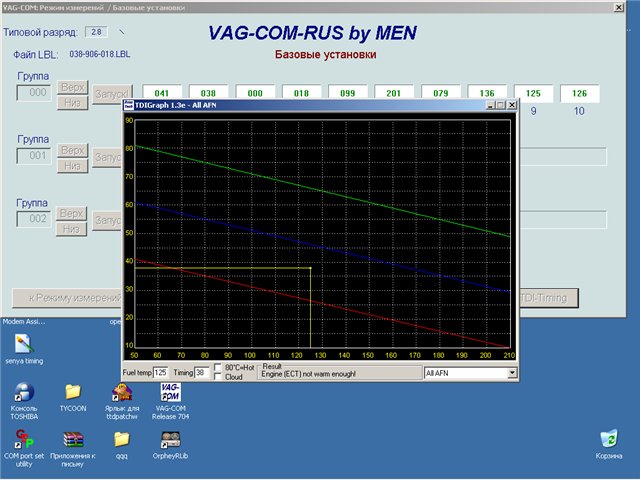This screenshot has height=480, width=640.
Task: Click Верх button for group 001
Action: (73, 150)
